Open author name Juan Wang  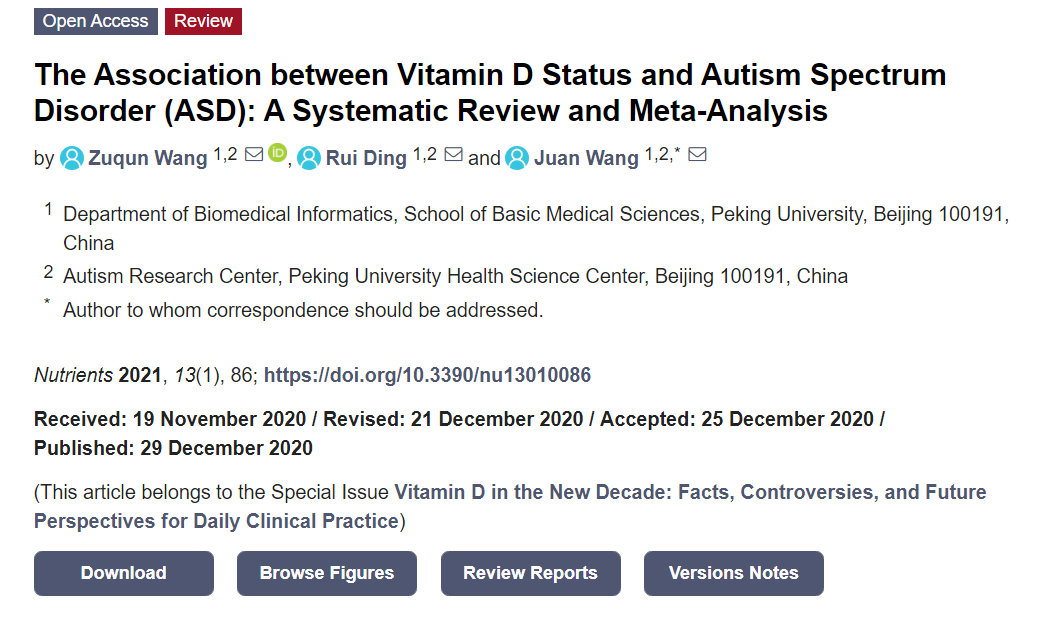click(586, 158)
